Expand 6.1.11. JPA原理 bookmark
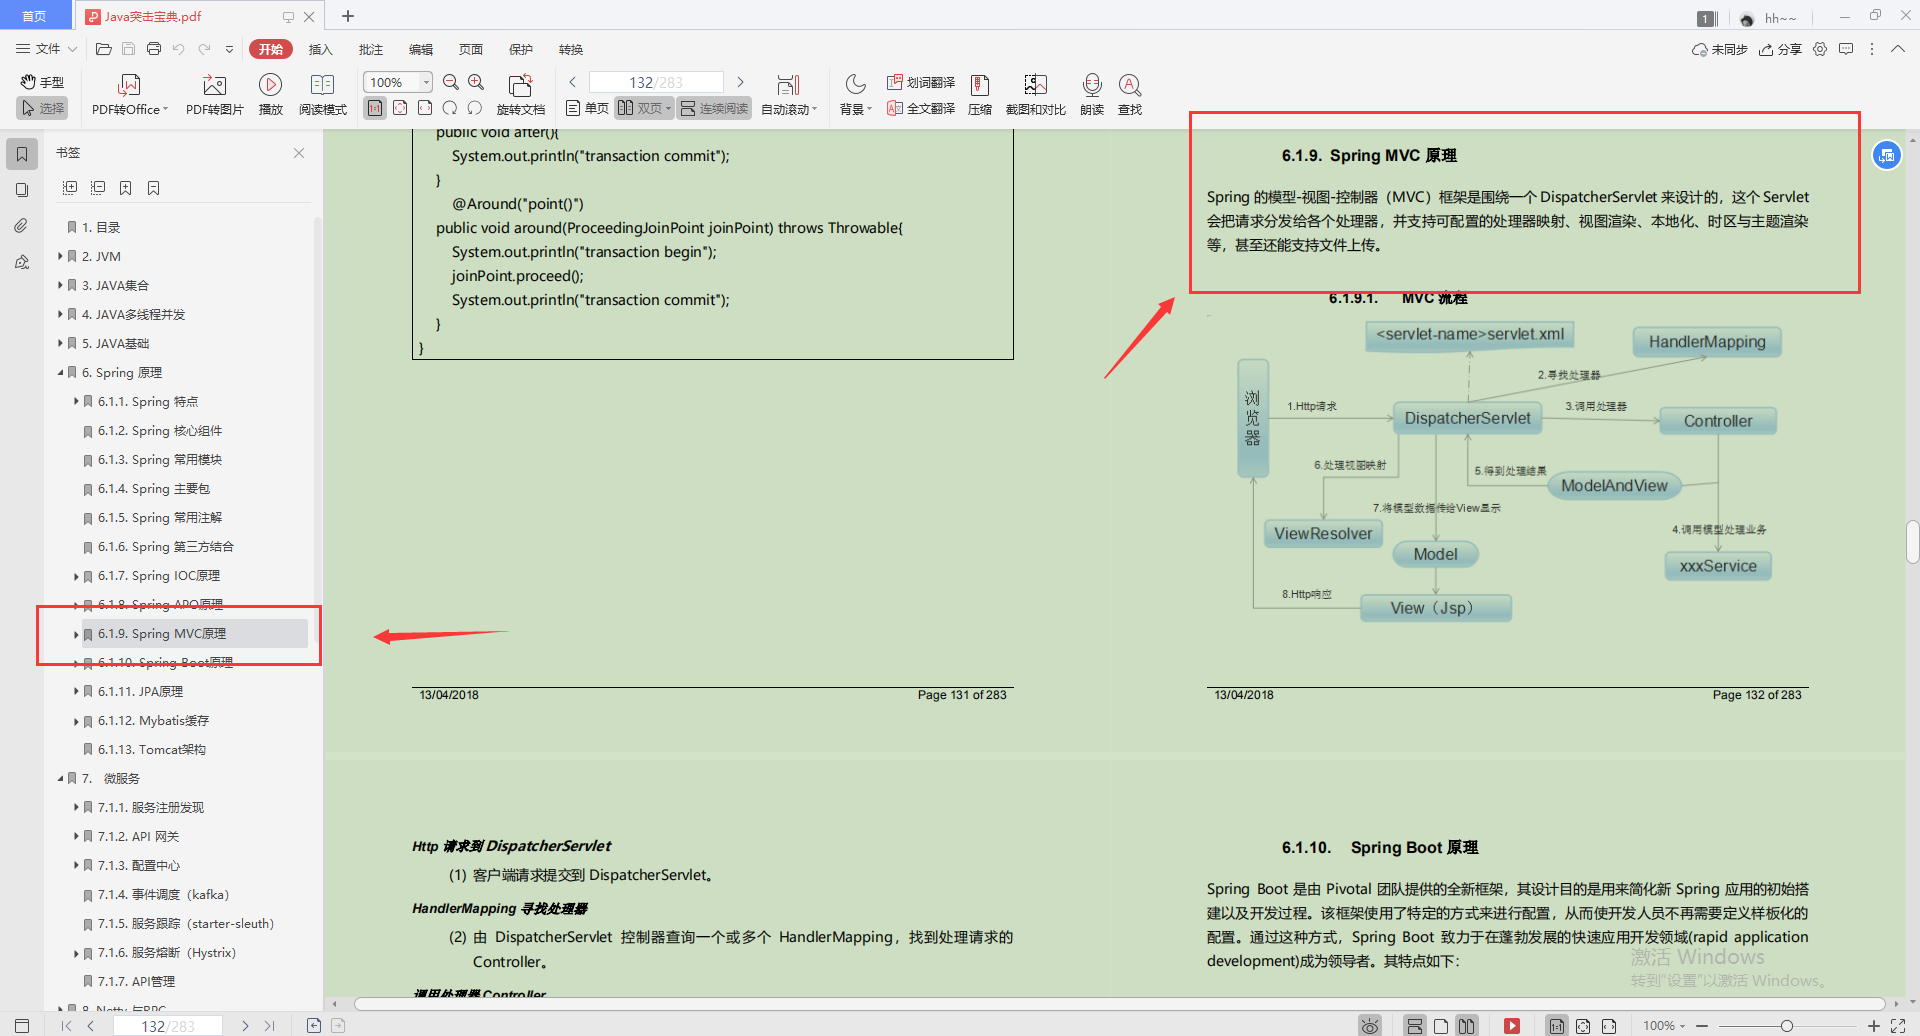This screenshot has width=1920, height=1036. [x=76, y=692]
